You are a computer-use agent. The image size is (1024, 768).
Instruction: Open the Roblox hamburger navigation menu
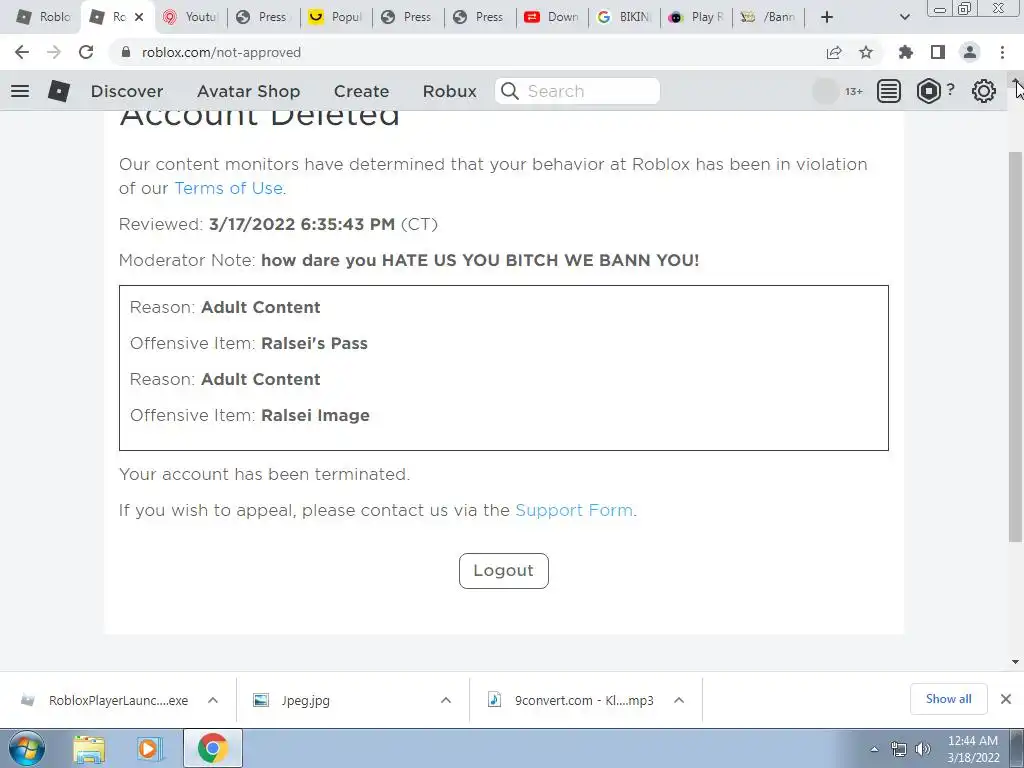[20, 91]
